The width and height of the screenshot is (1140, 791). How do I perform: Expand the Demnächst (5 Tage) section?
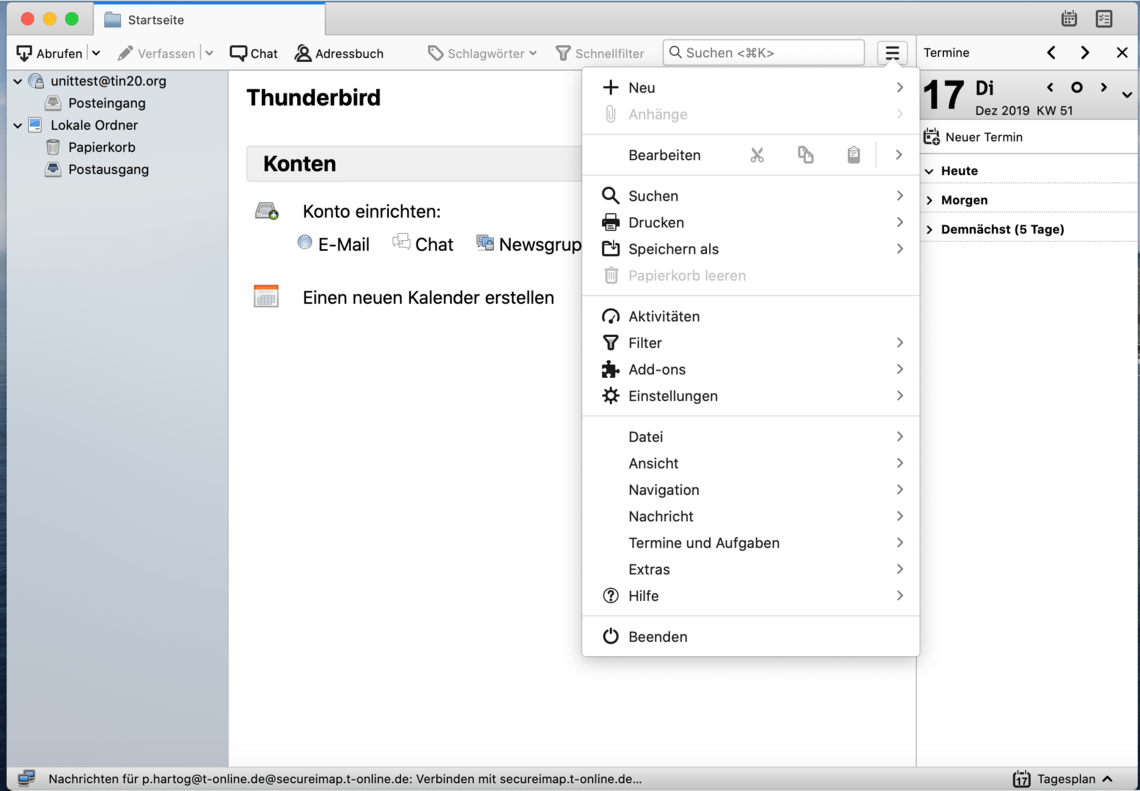coord(929,229)
